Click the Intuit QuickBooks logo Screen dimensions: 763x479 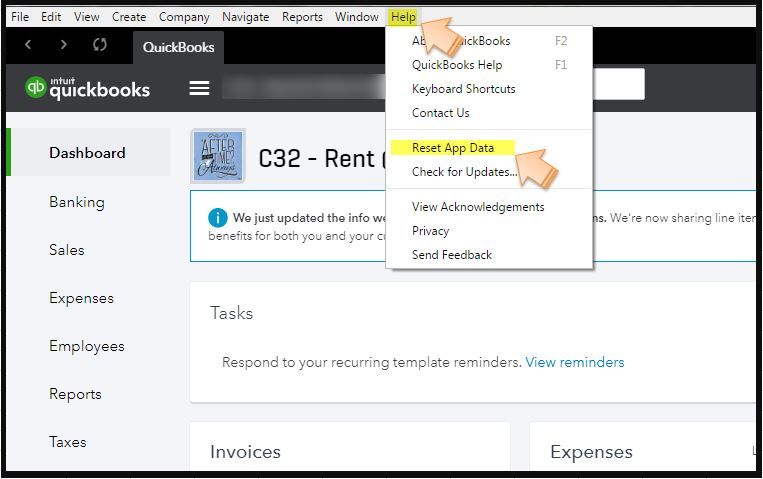tap(88, 88)
